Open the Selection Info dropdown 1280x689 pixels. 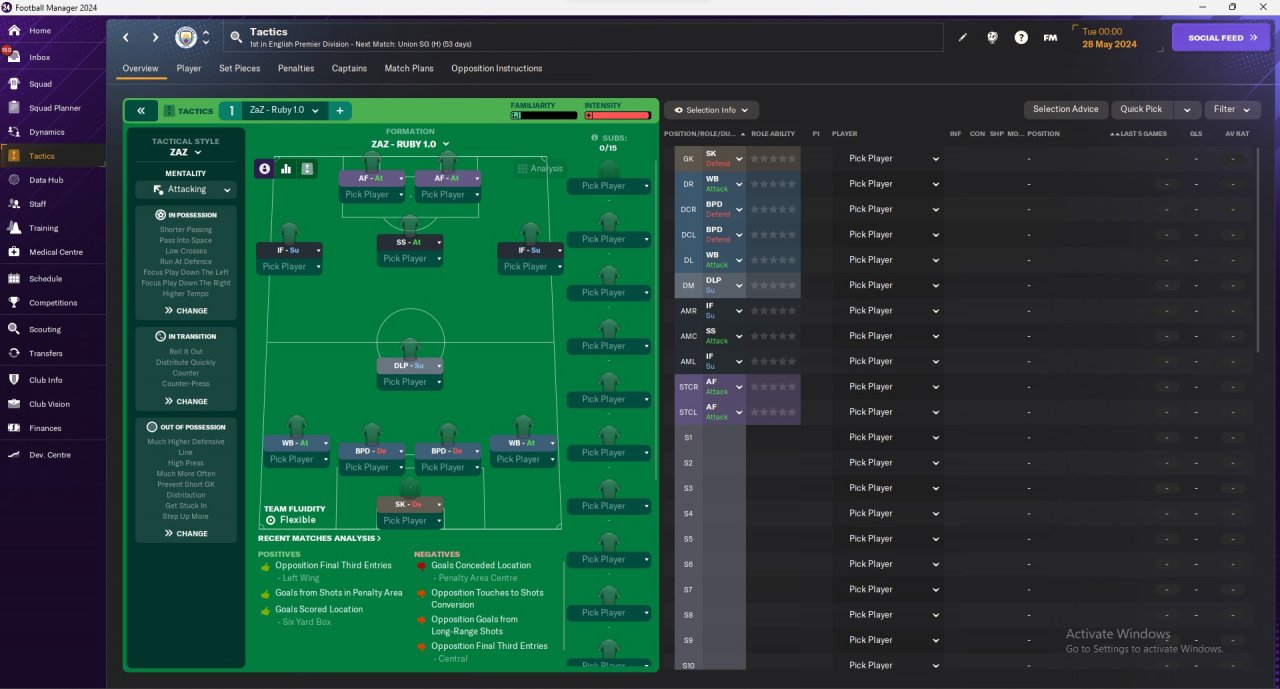pos(711,110)
